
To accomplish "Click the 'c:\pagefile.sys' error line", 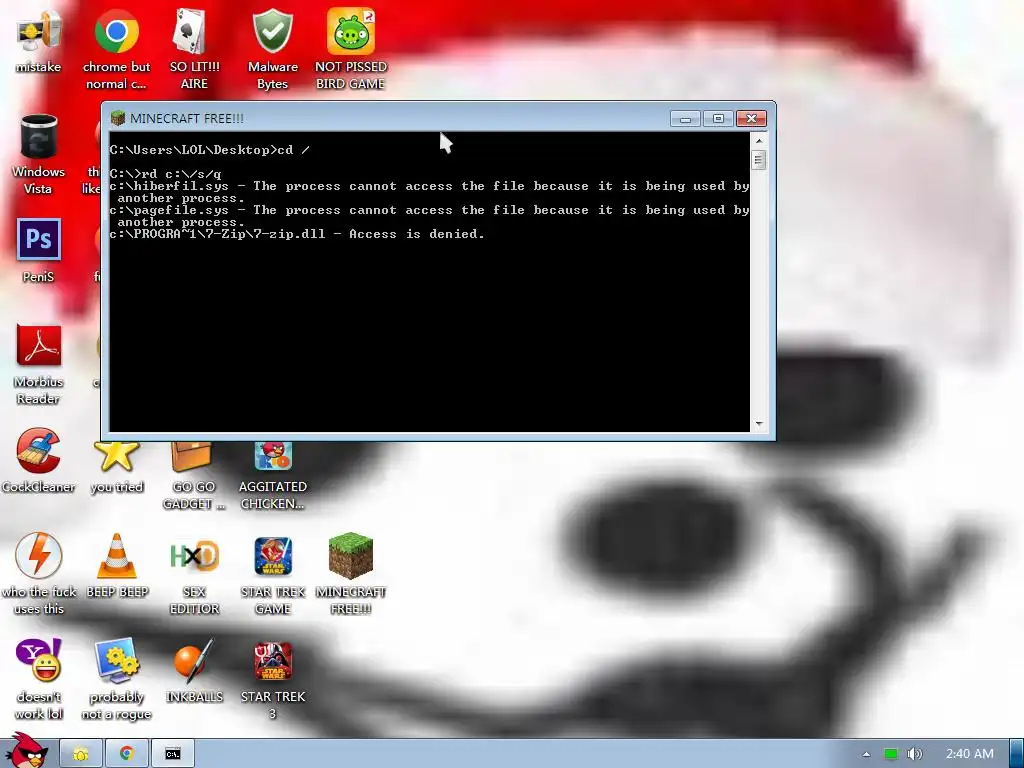I will 429,216.
